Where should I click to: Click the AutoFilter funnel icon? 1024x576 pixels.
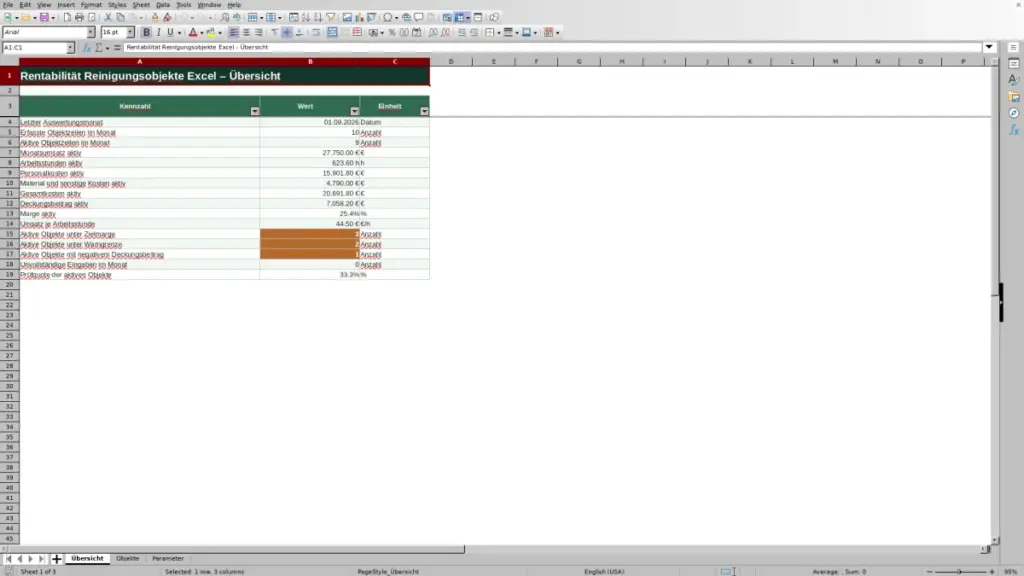pos(330,18)
